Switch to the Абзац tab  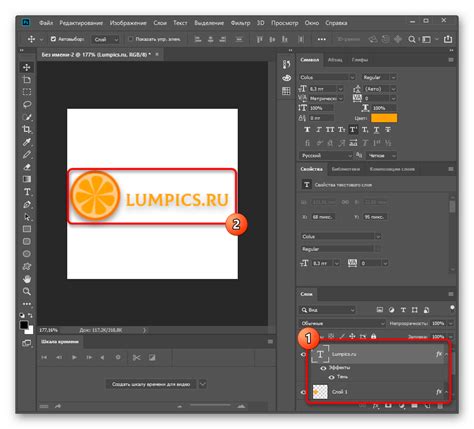click(335, 60)
